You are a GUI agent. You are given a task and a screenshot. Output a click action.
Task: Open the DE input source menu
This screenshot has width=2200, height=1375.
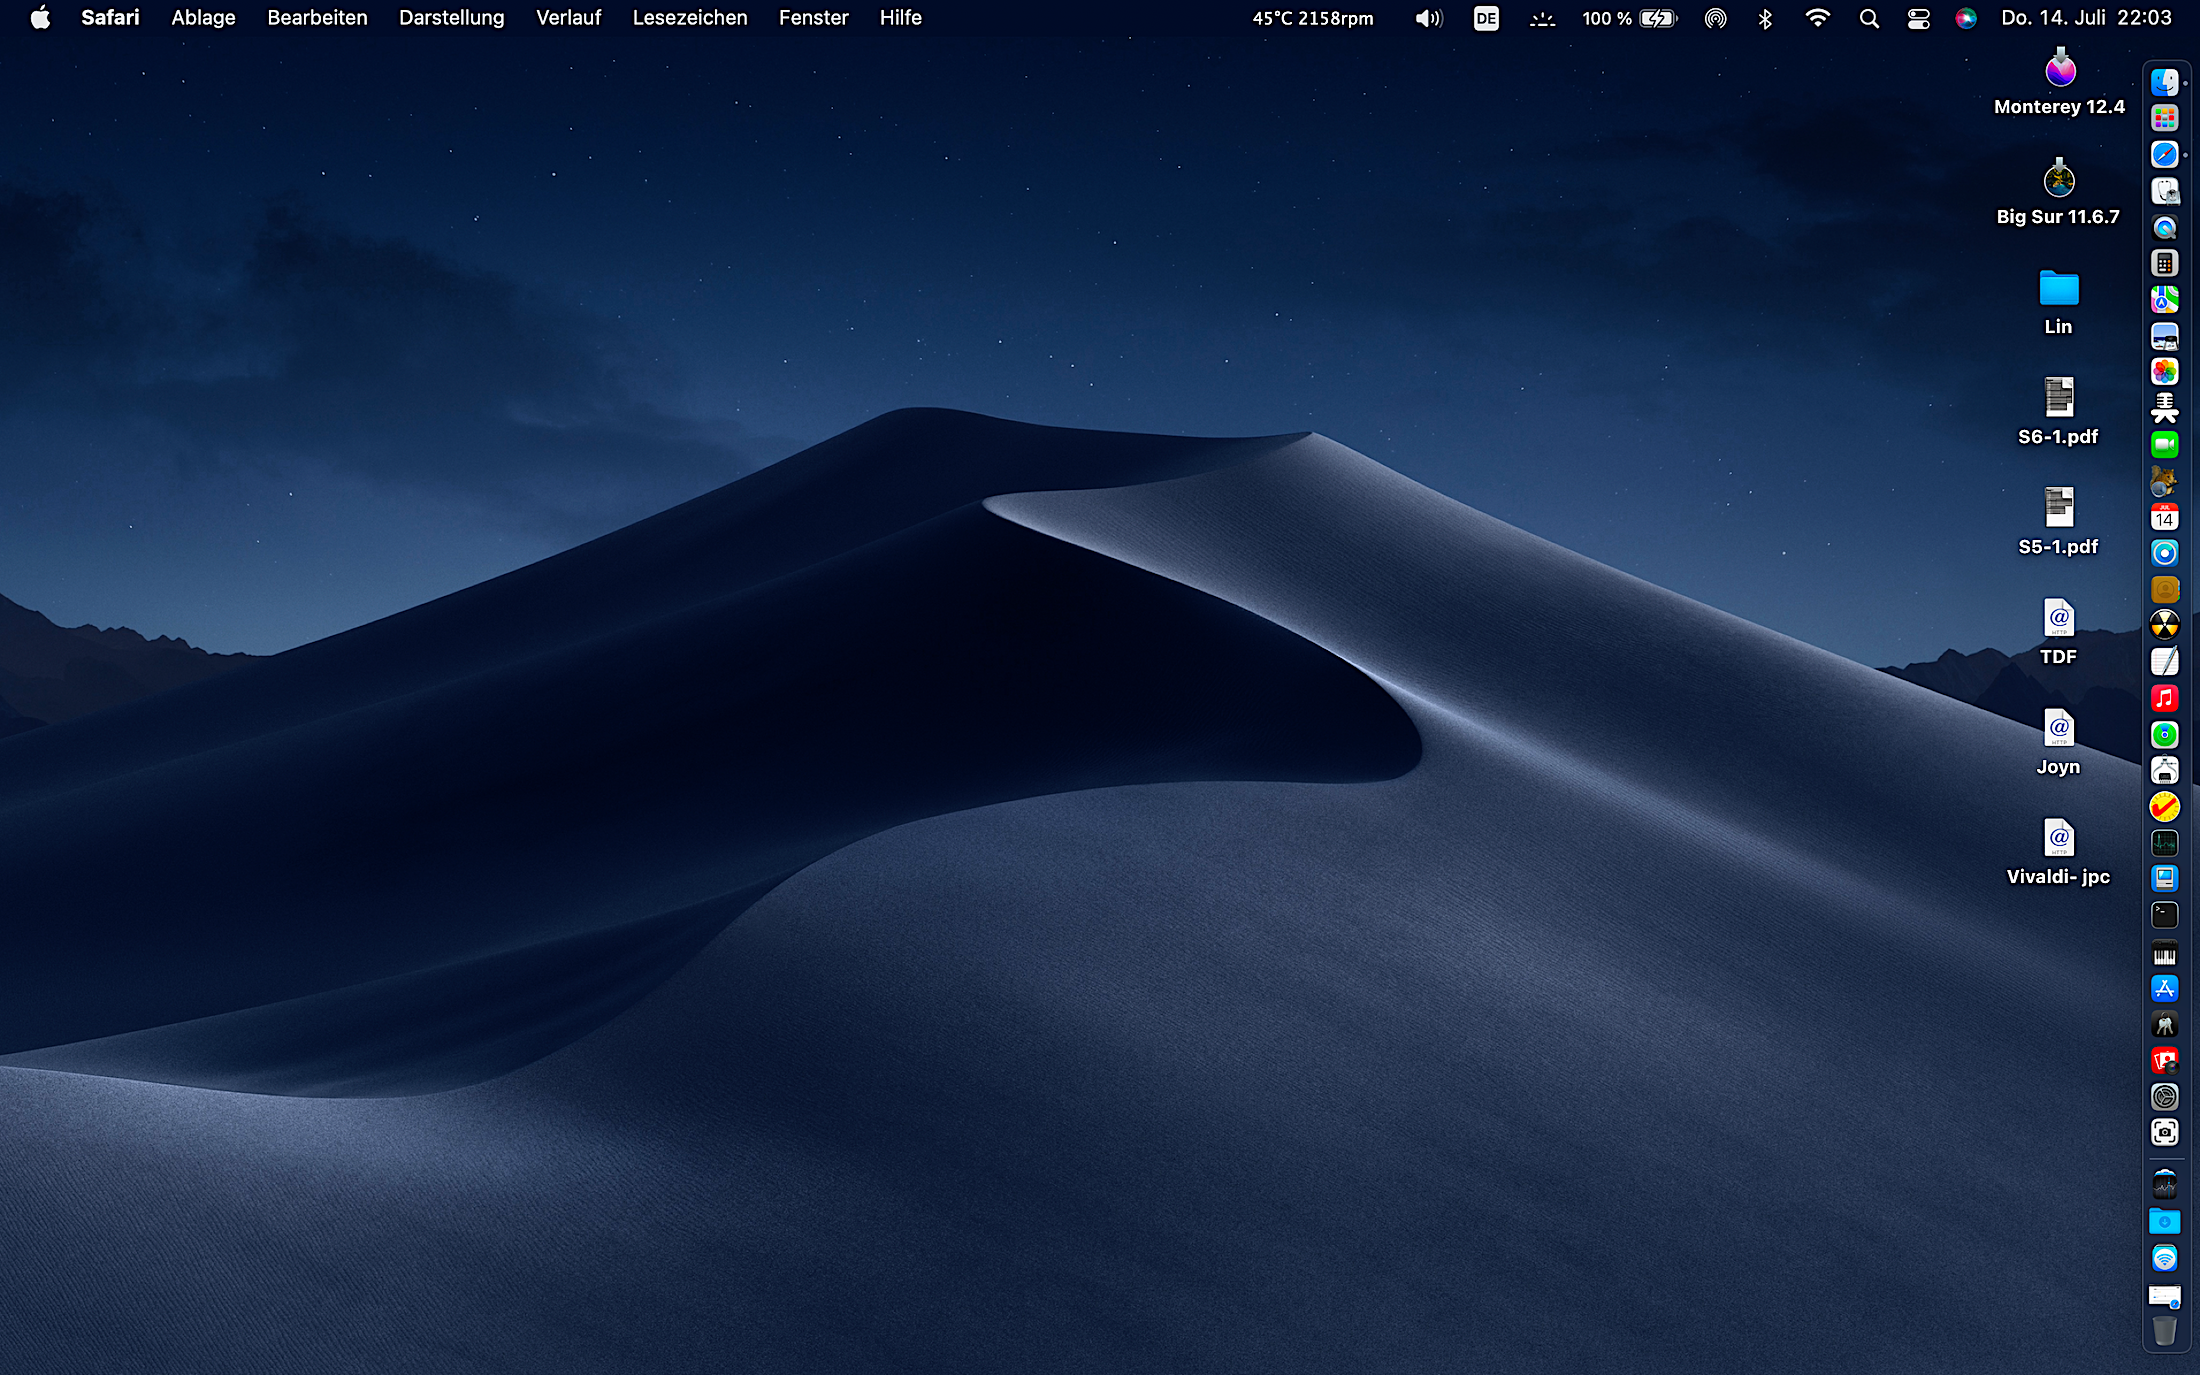(1486, 18)
